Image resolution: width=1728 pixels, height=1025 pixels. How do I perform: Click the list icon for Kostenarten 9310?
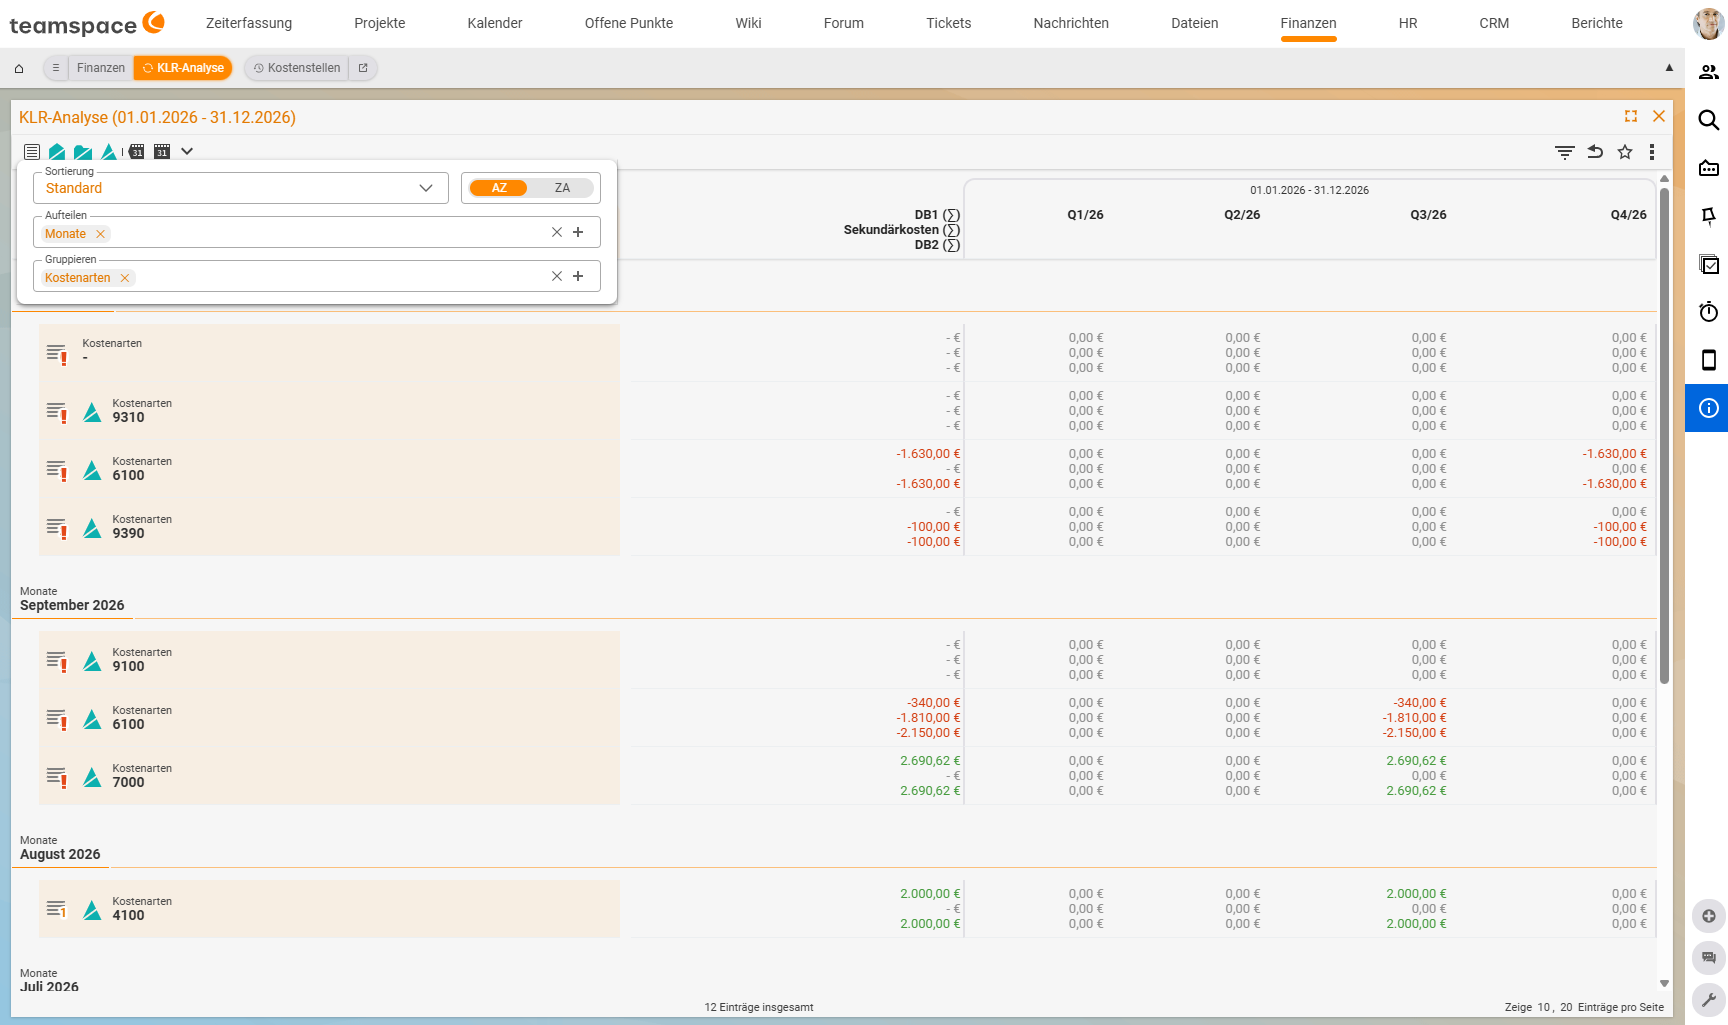coord(56,411)
